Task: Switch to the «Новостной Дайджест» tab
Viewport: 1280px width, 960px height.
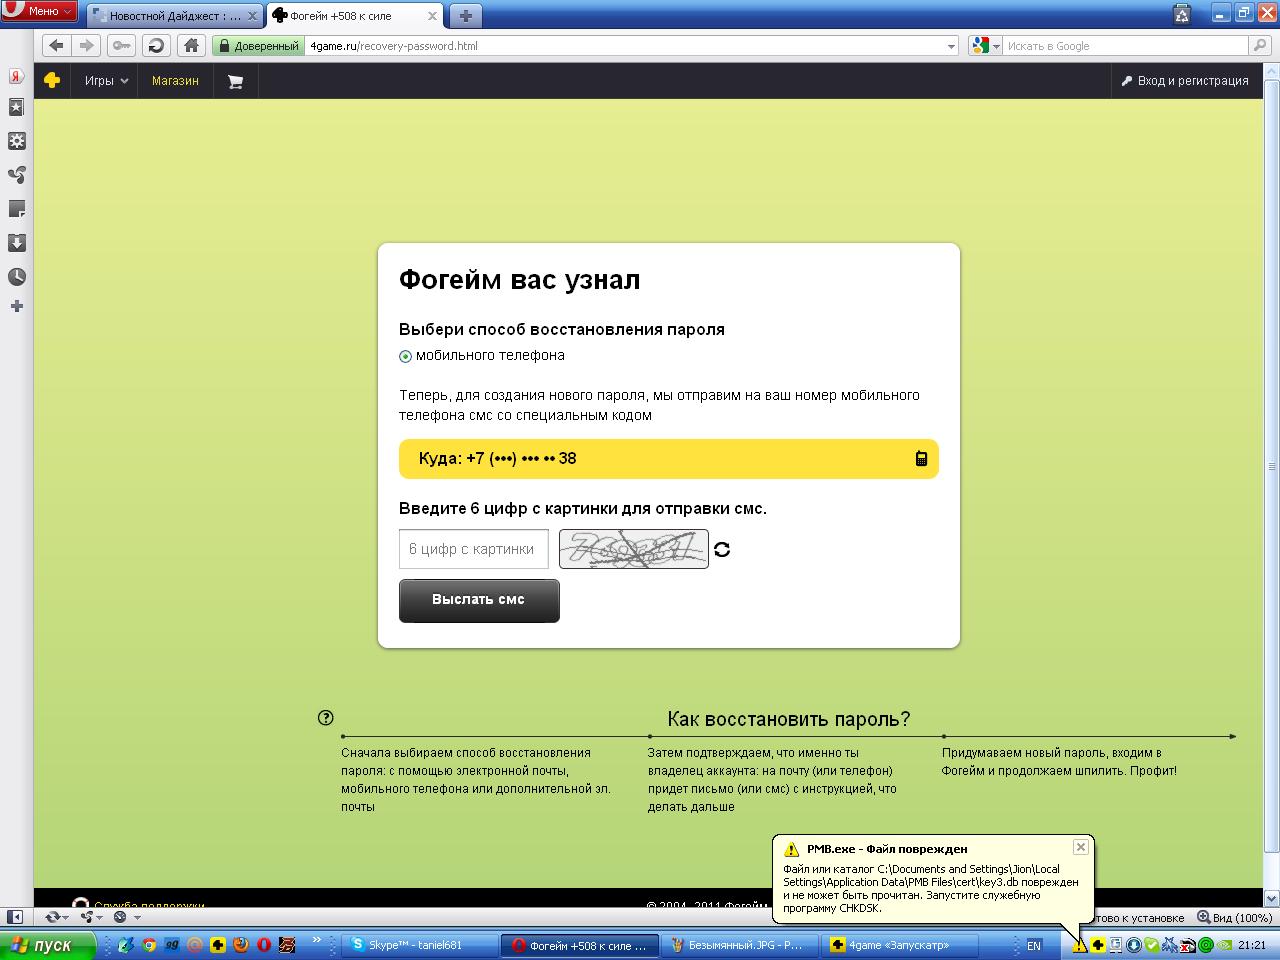Action: (175, 16)
